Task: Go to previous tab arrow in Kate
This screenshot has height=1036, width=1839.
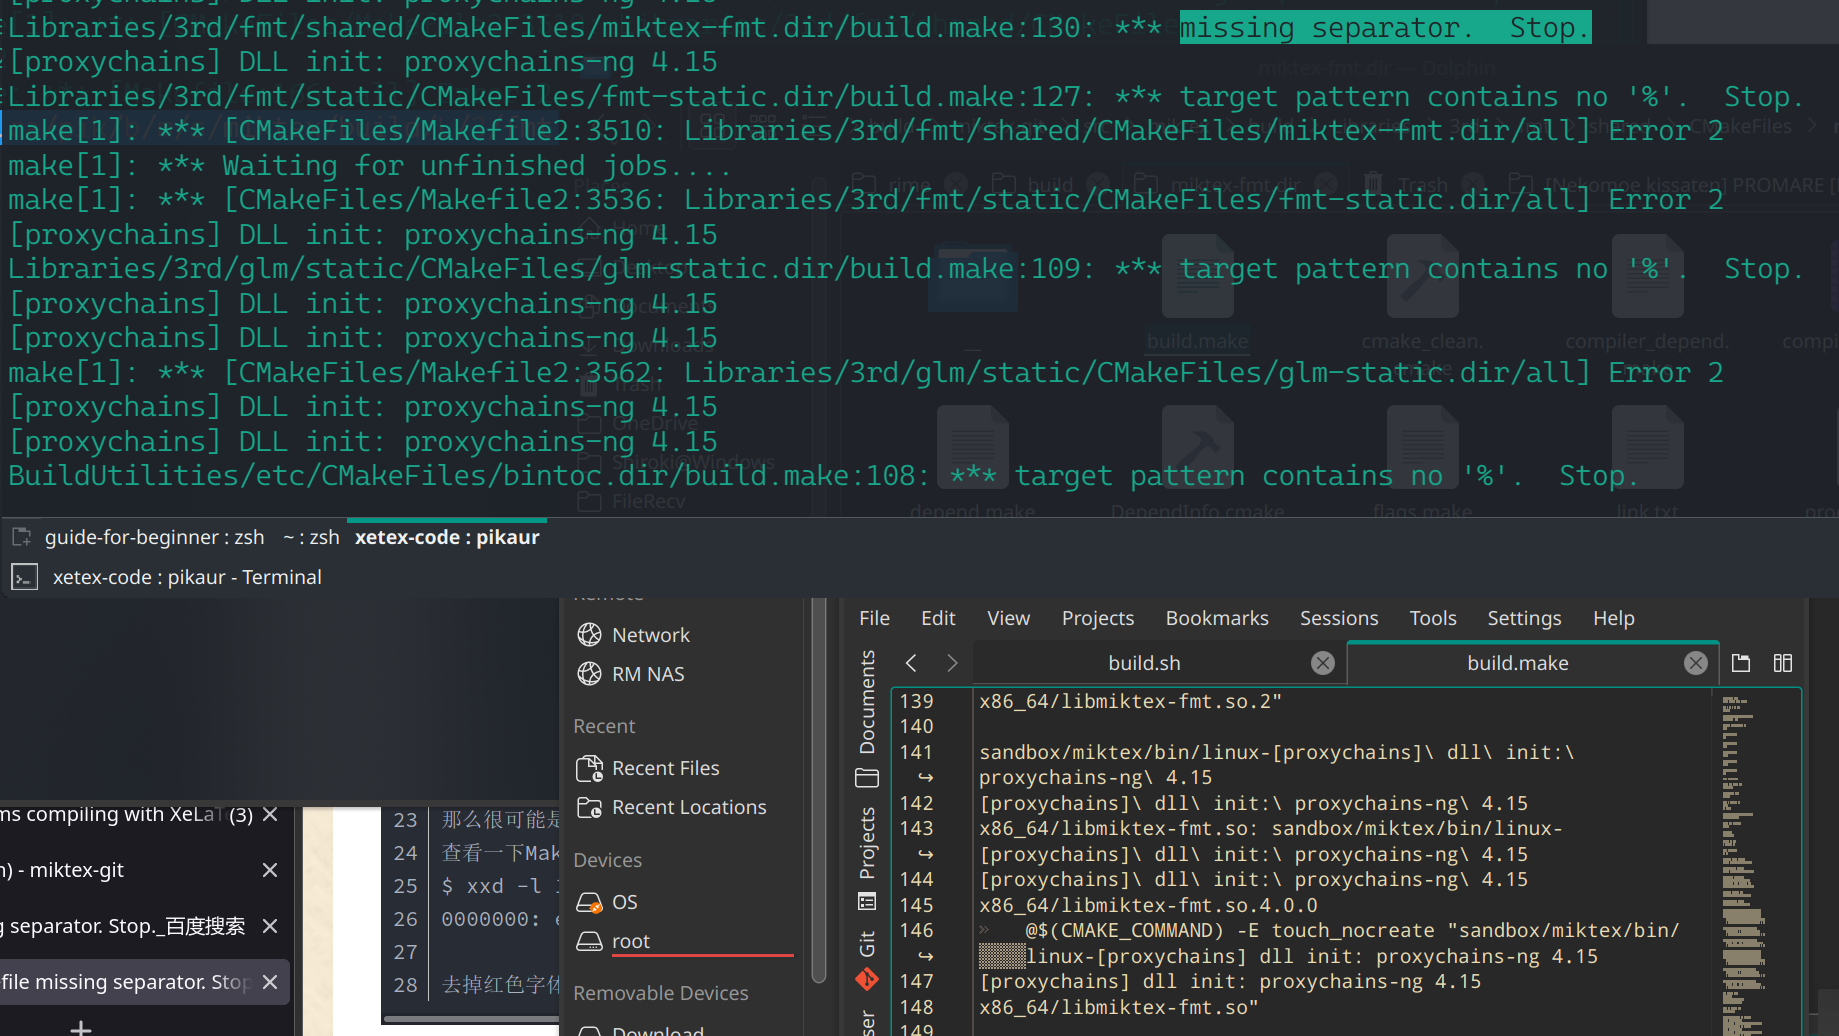Action: tap(911, 663)
